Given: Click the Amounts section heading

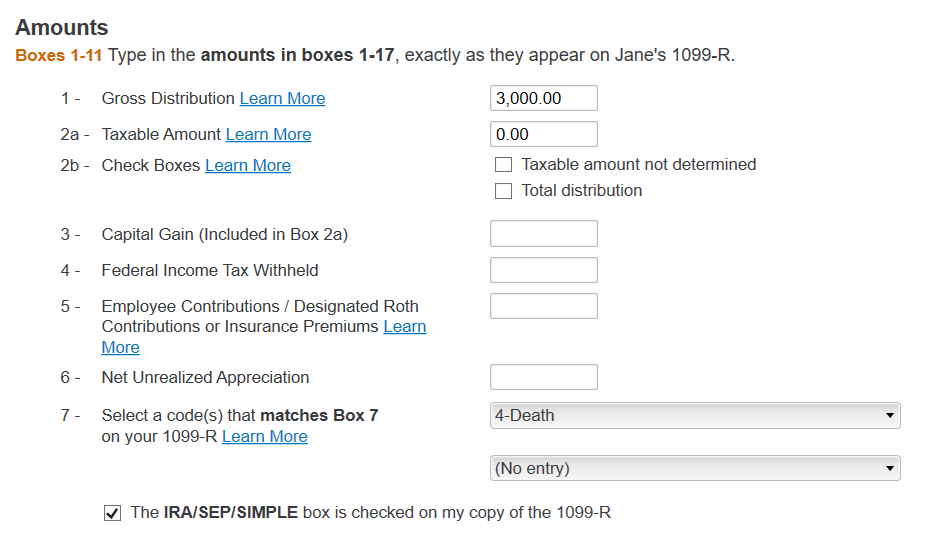Looking at the screenshot, I should click(x=62, y=28).
